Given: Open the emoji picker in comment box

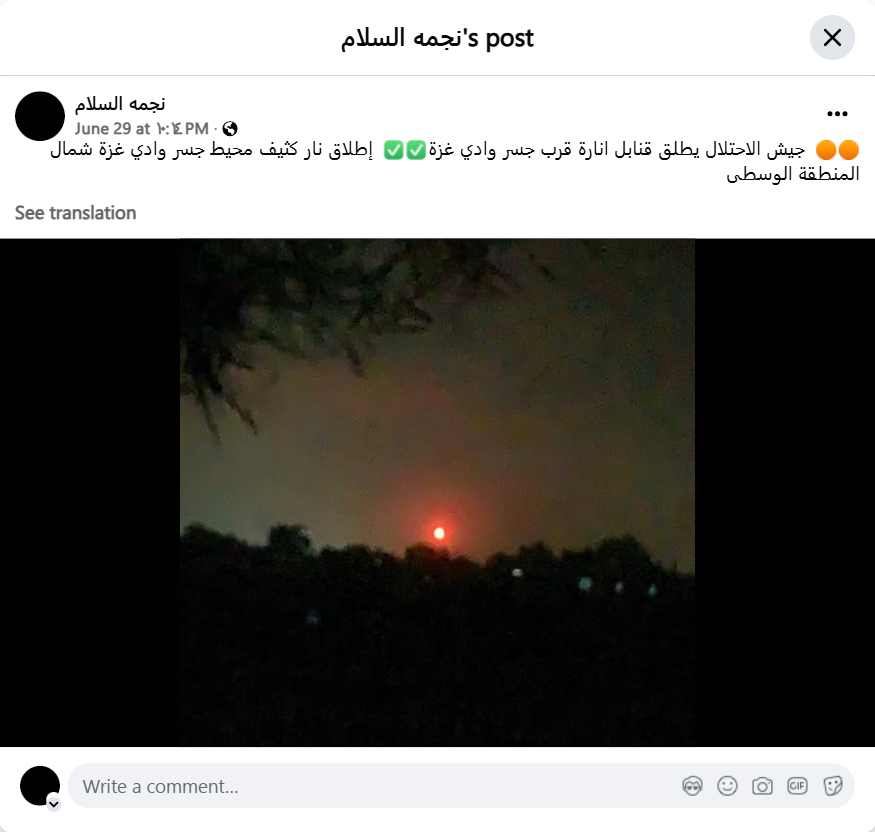Looking at the screenshot, I should click(727, 786).
